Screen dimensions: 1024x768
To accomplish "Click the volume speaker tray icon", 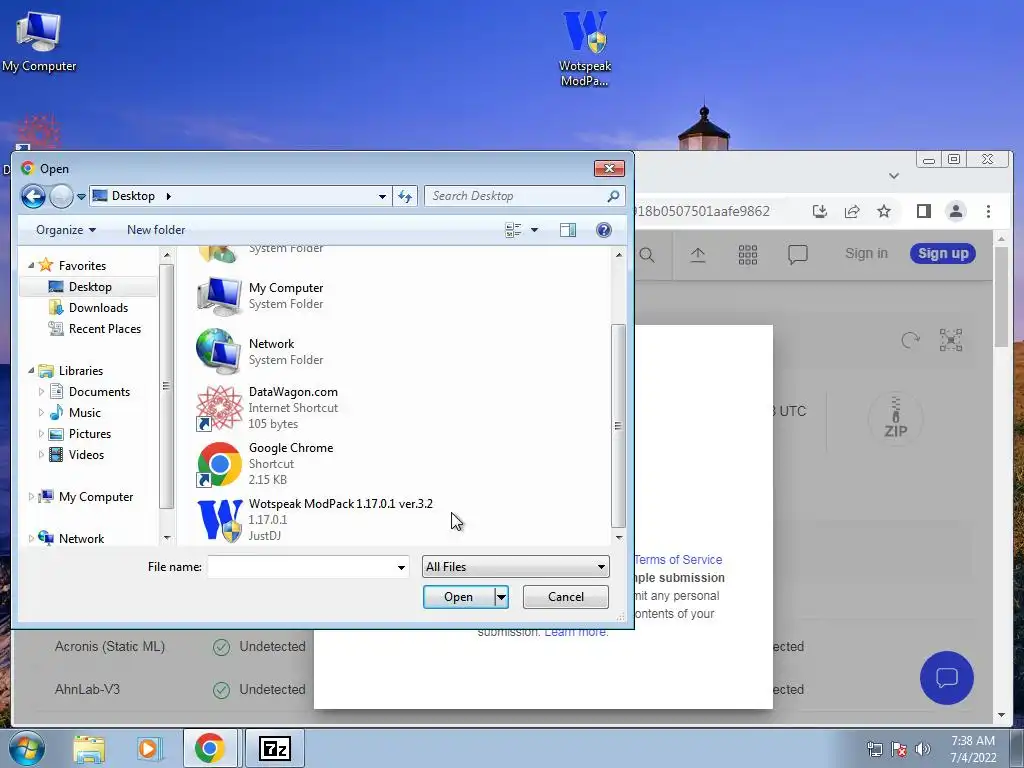I will (x=922, y=749).
